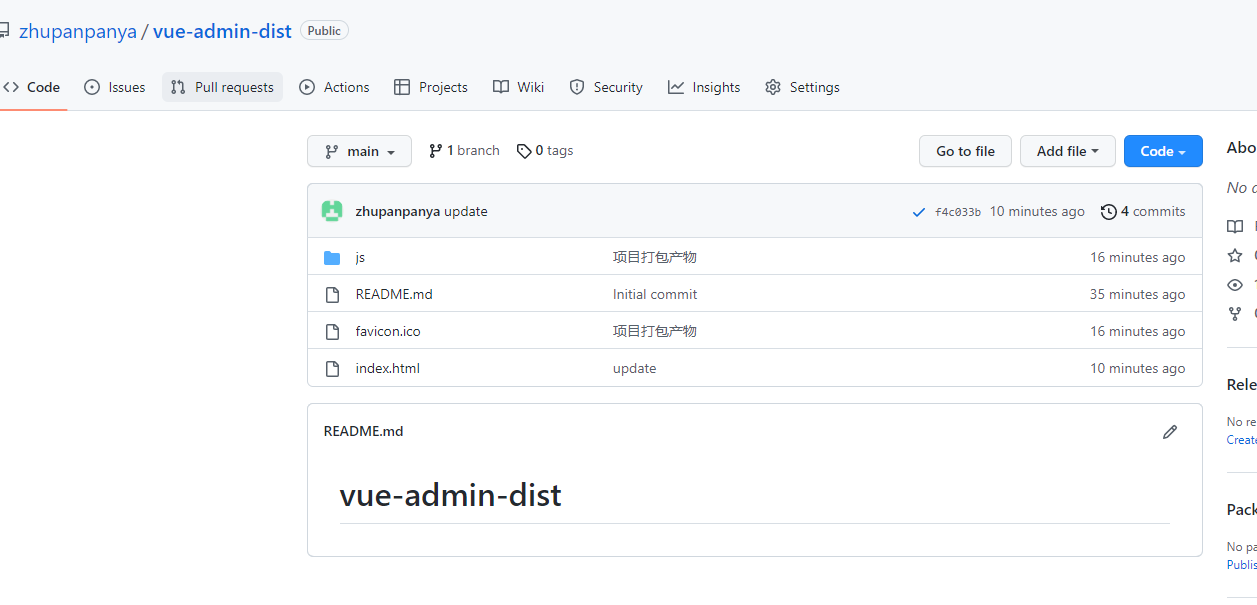The width and height of the screenshot is (1257, 605).
Task: Click the Go to file button
Action: click(x=965, y=151)
